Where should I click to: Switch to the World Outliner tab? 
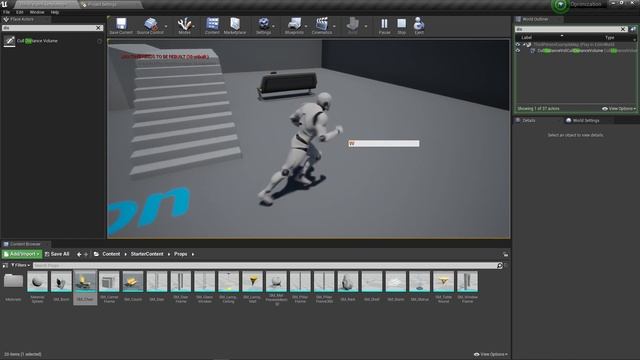[535, 19]
